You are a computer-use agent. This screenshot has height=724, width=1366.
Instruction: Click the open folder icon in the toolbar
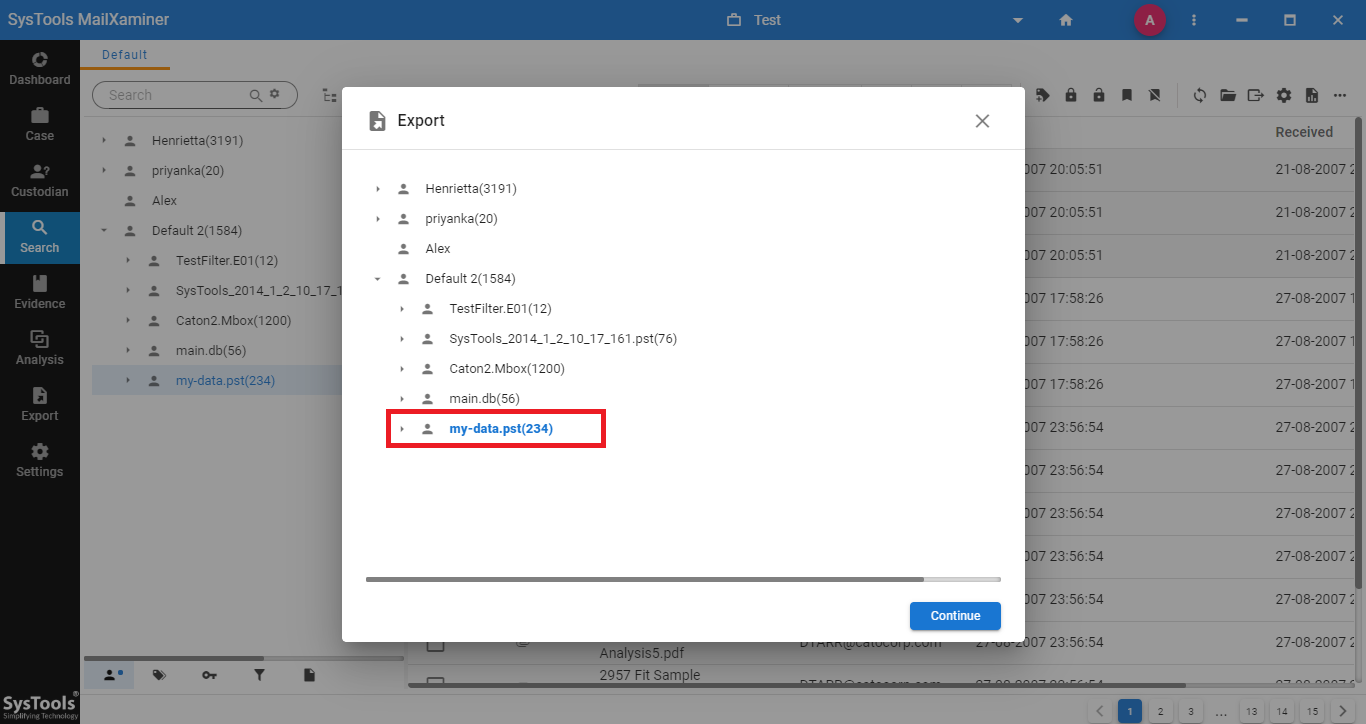pos(1228,95)
